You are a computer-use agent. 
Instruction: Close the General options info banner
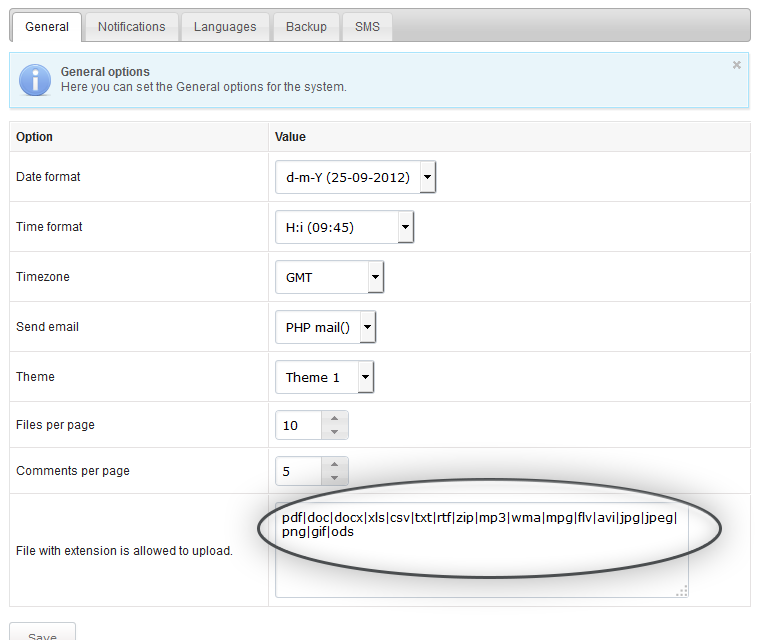tap(737, 65)
